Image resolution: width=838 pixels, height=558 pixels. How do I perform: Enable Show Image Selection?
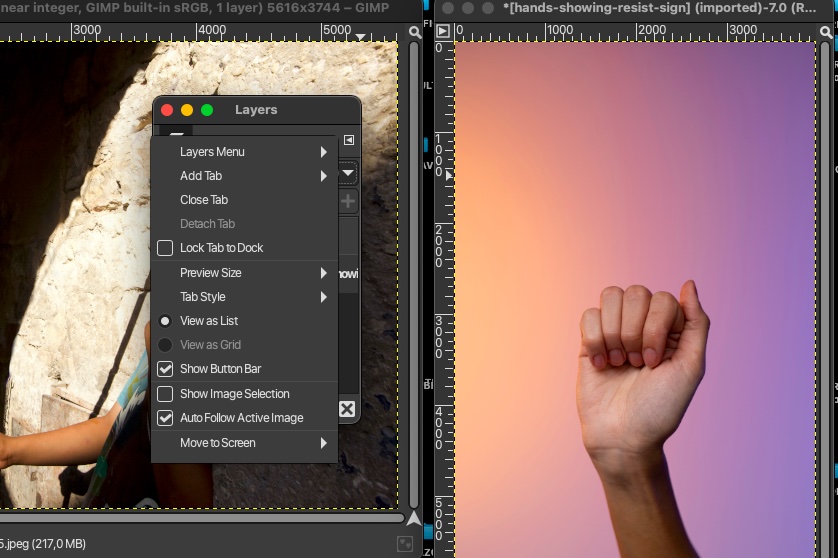coord(165,394)
